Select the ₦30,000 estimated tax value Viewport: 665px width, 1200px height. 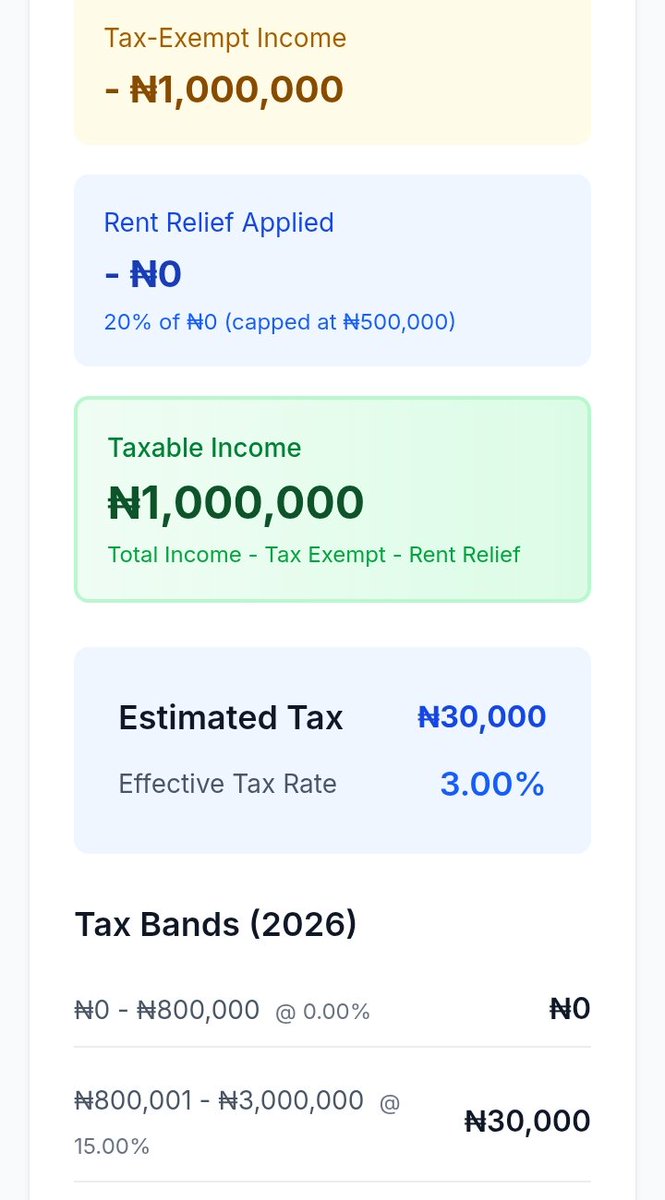click(x=482, y=717)
